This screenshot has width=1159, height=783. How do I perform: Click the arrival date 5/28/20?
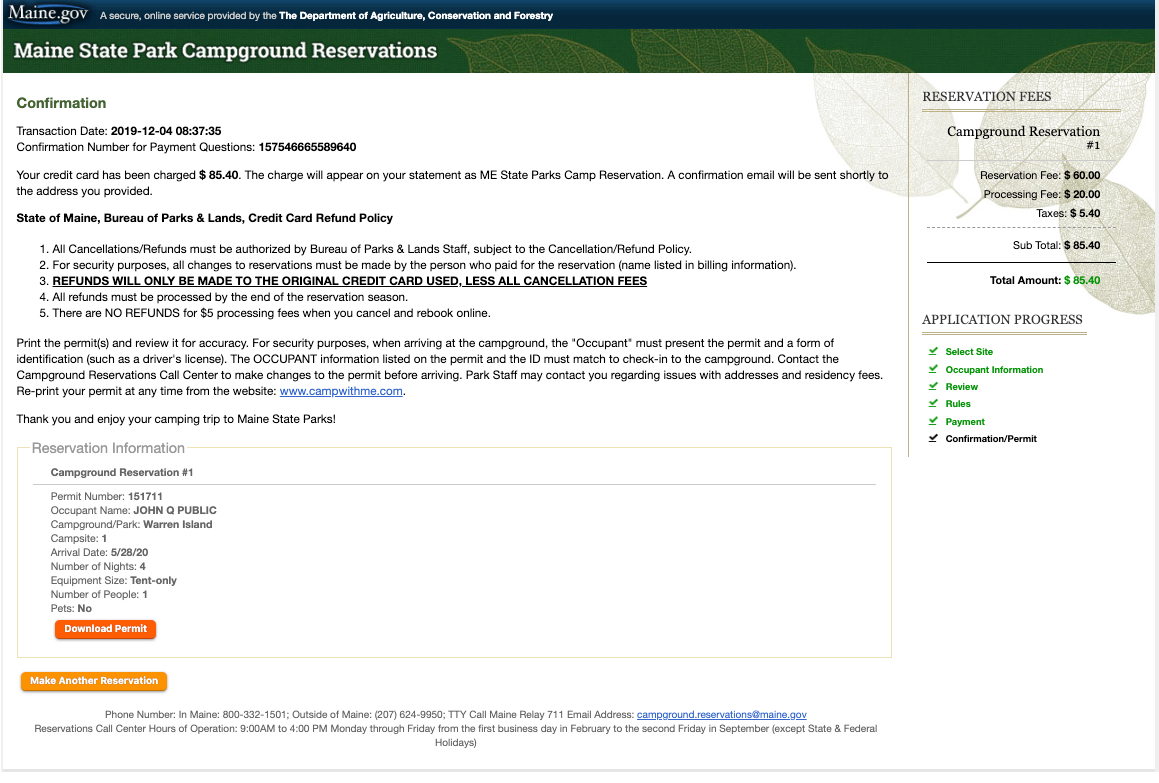click(129, 553)
